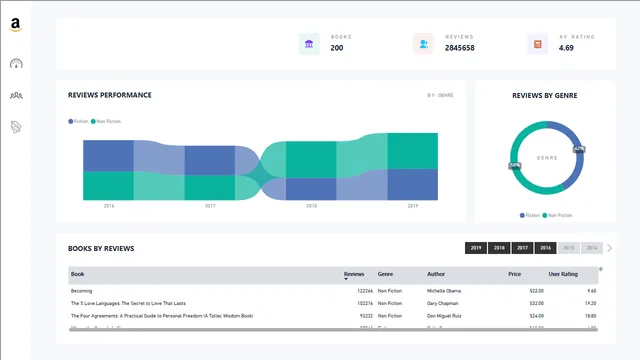Viewport: 640px width, 360px height.
Task: Click the books count value 200
Action: point(337,48)
